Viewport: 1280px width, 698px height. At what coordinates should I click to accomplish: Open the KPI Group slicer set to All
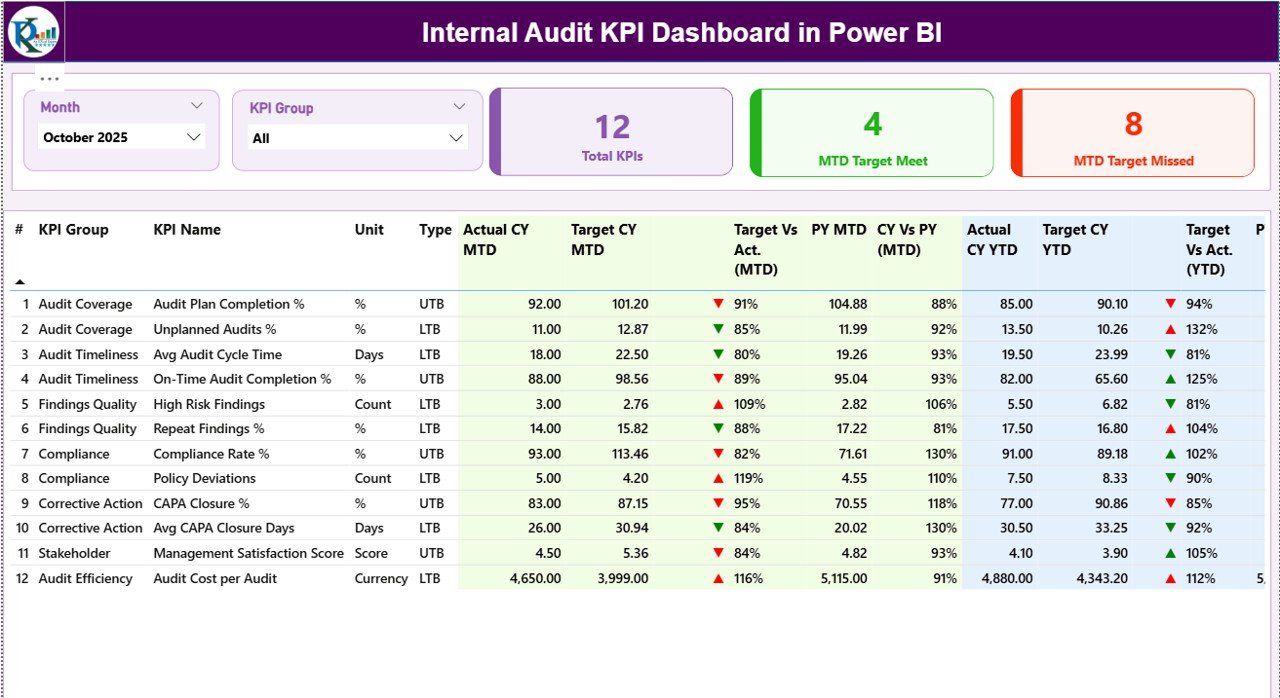[357, 138]
